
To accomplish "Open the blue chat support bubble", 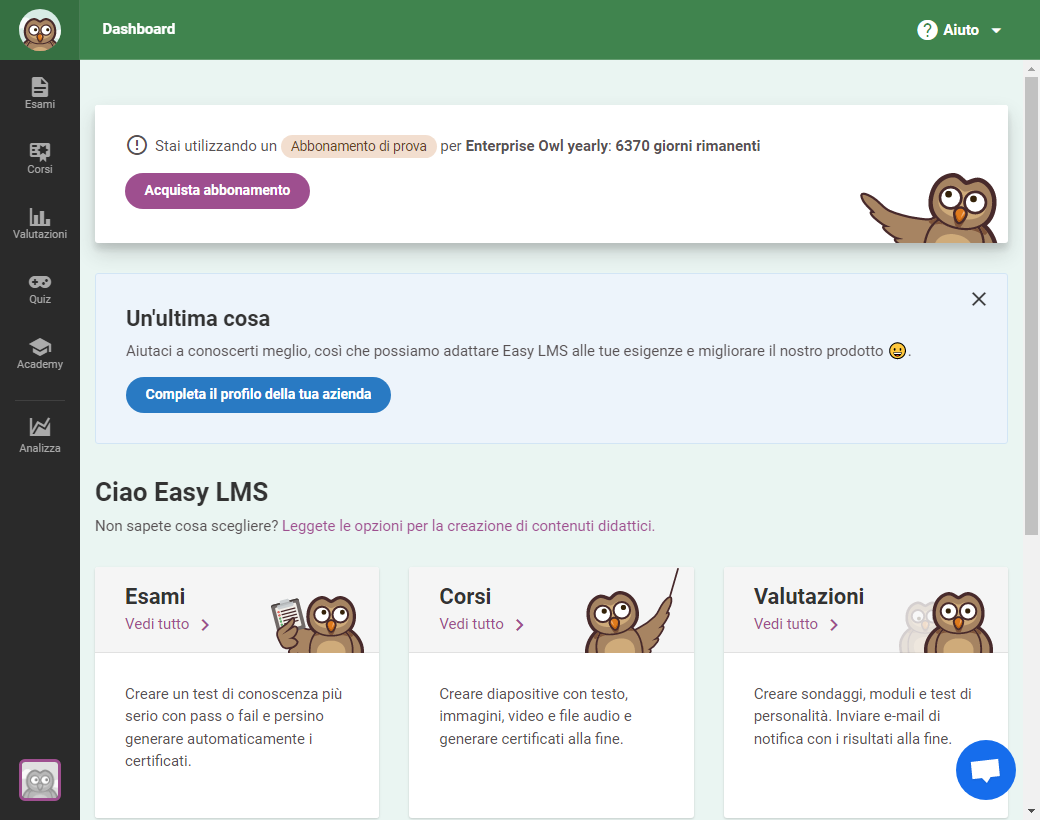I will (986, 770).
